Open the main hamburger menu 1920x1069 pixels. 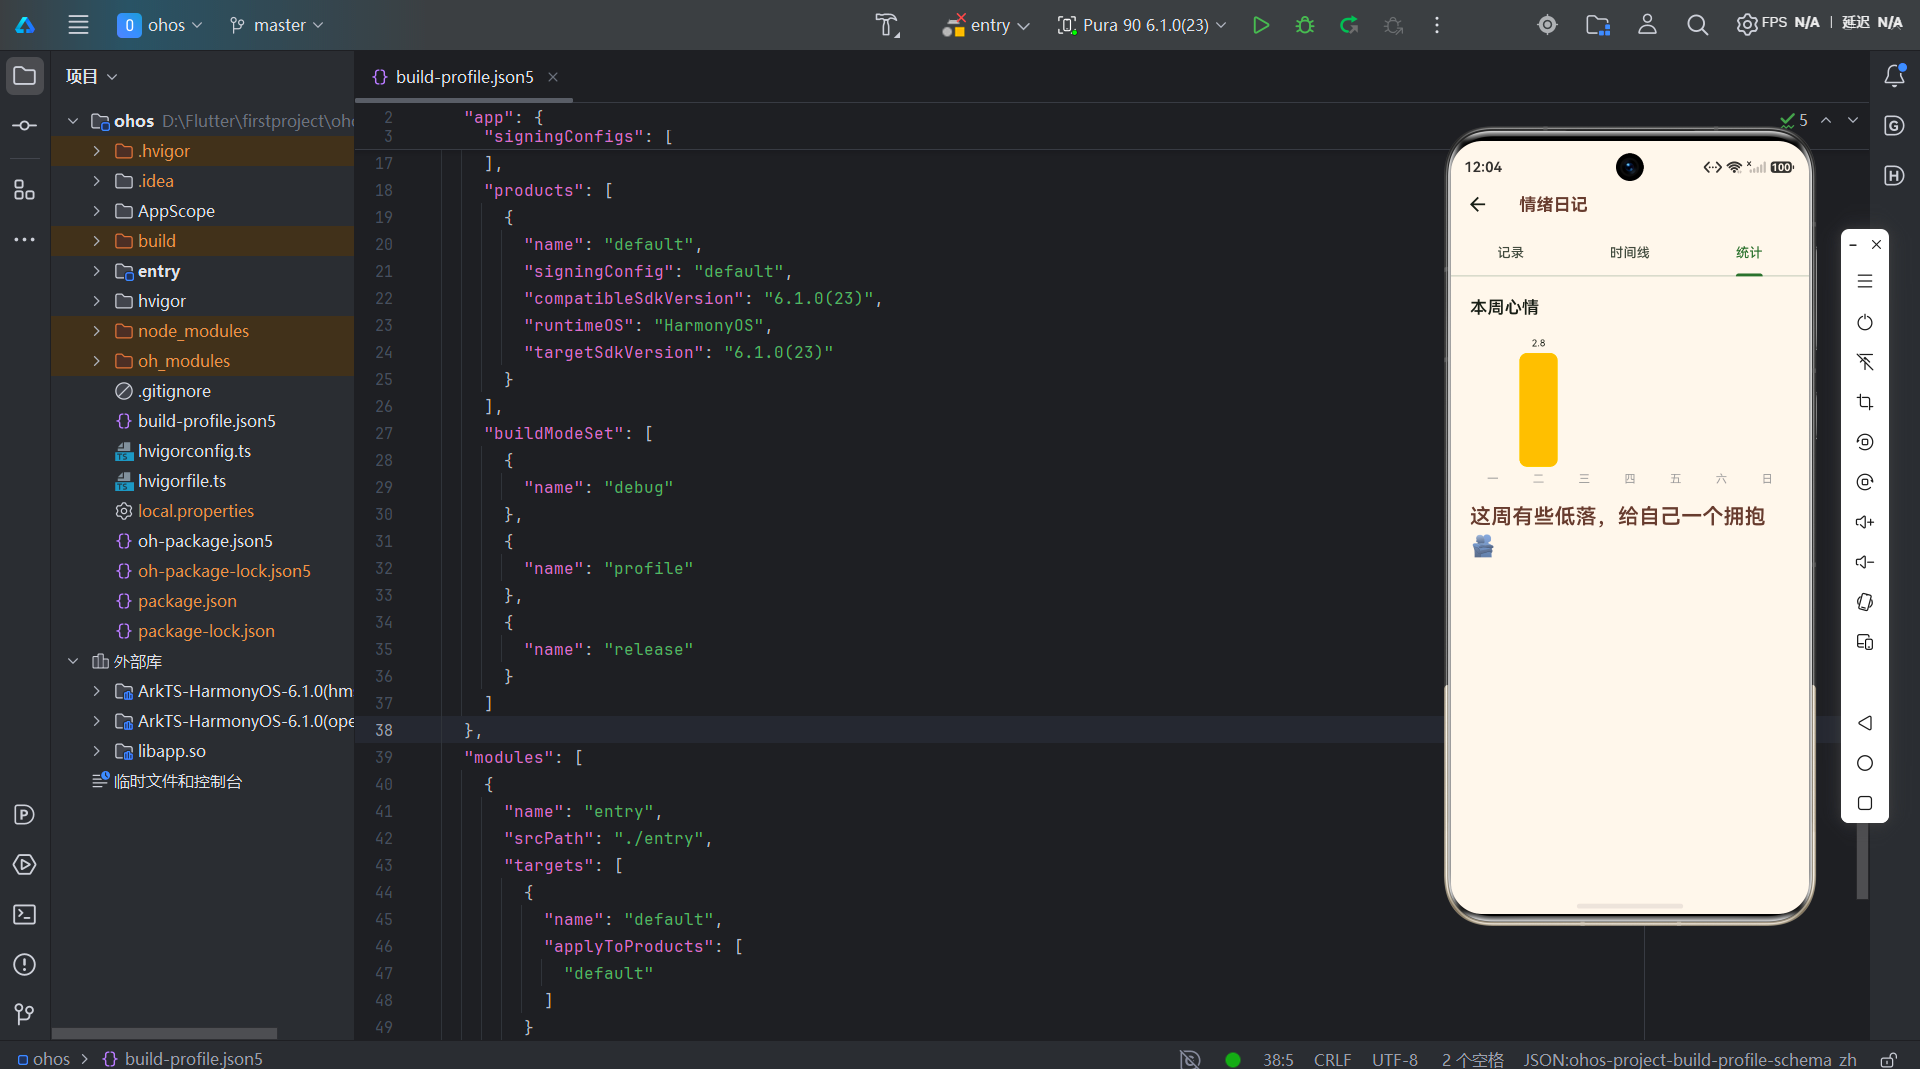78,25
